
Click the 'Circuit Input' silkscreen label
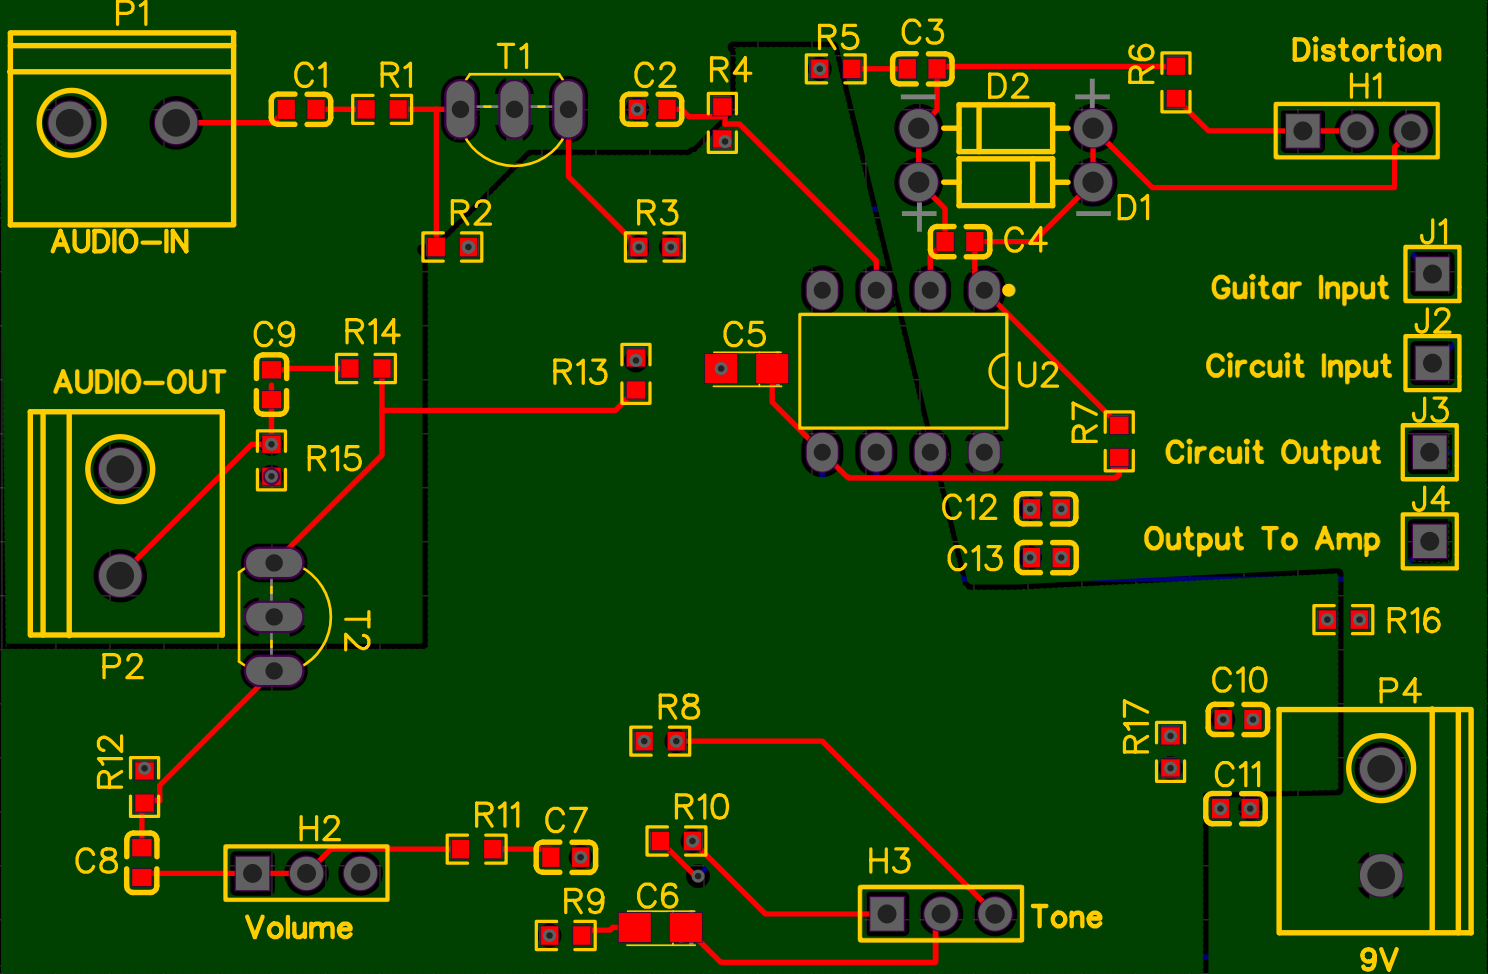pos(1298,366)
